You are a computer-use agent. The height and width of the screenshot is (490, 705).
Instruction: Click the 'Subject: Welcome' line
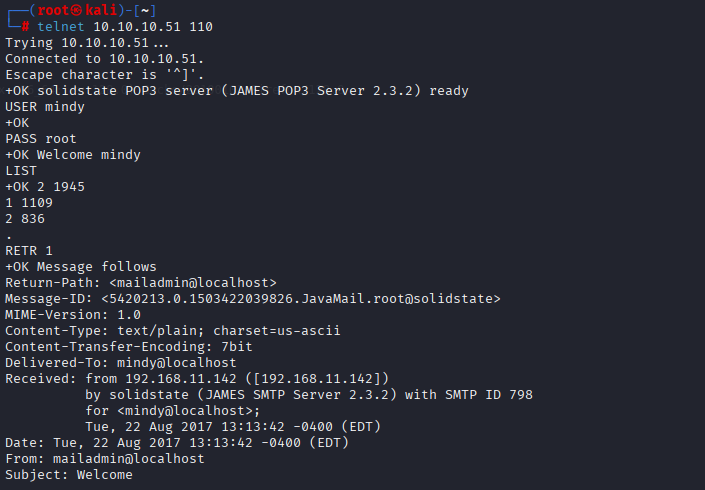pos(69,475)
